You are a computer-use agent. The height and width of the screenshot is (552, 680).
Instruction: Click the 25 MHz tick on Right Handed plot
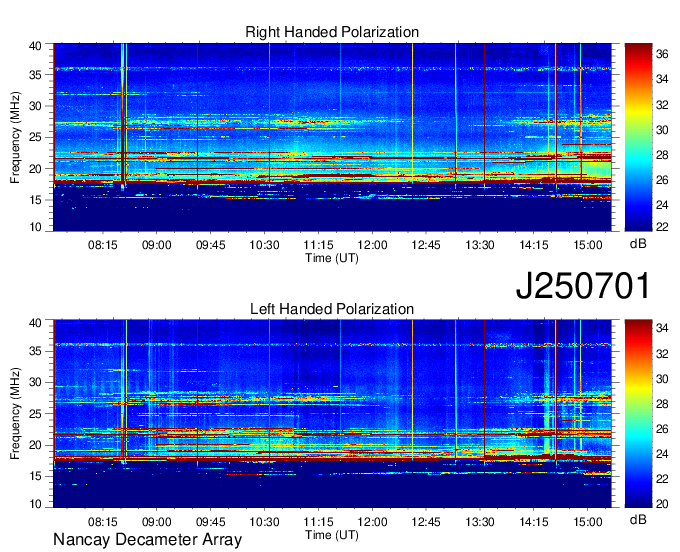(35, 137)
